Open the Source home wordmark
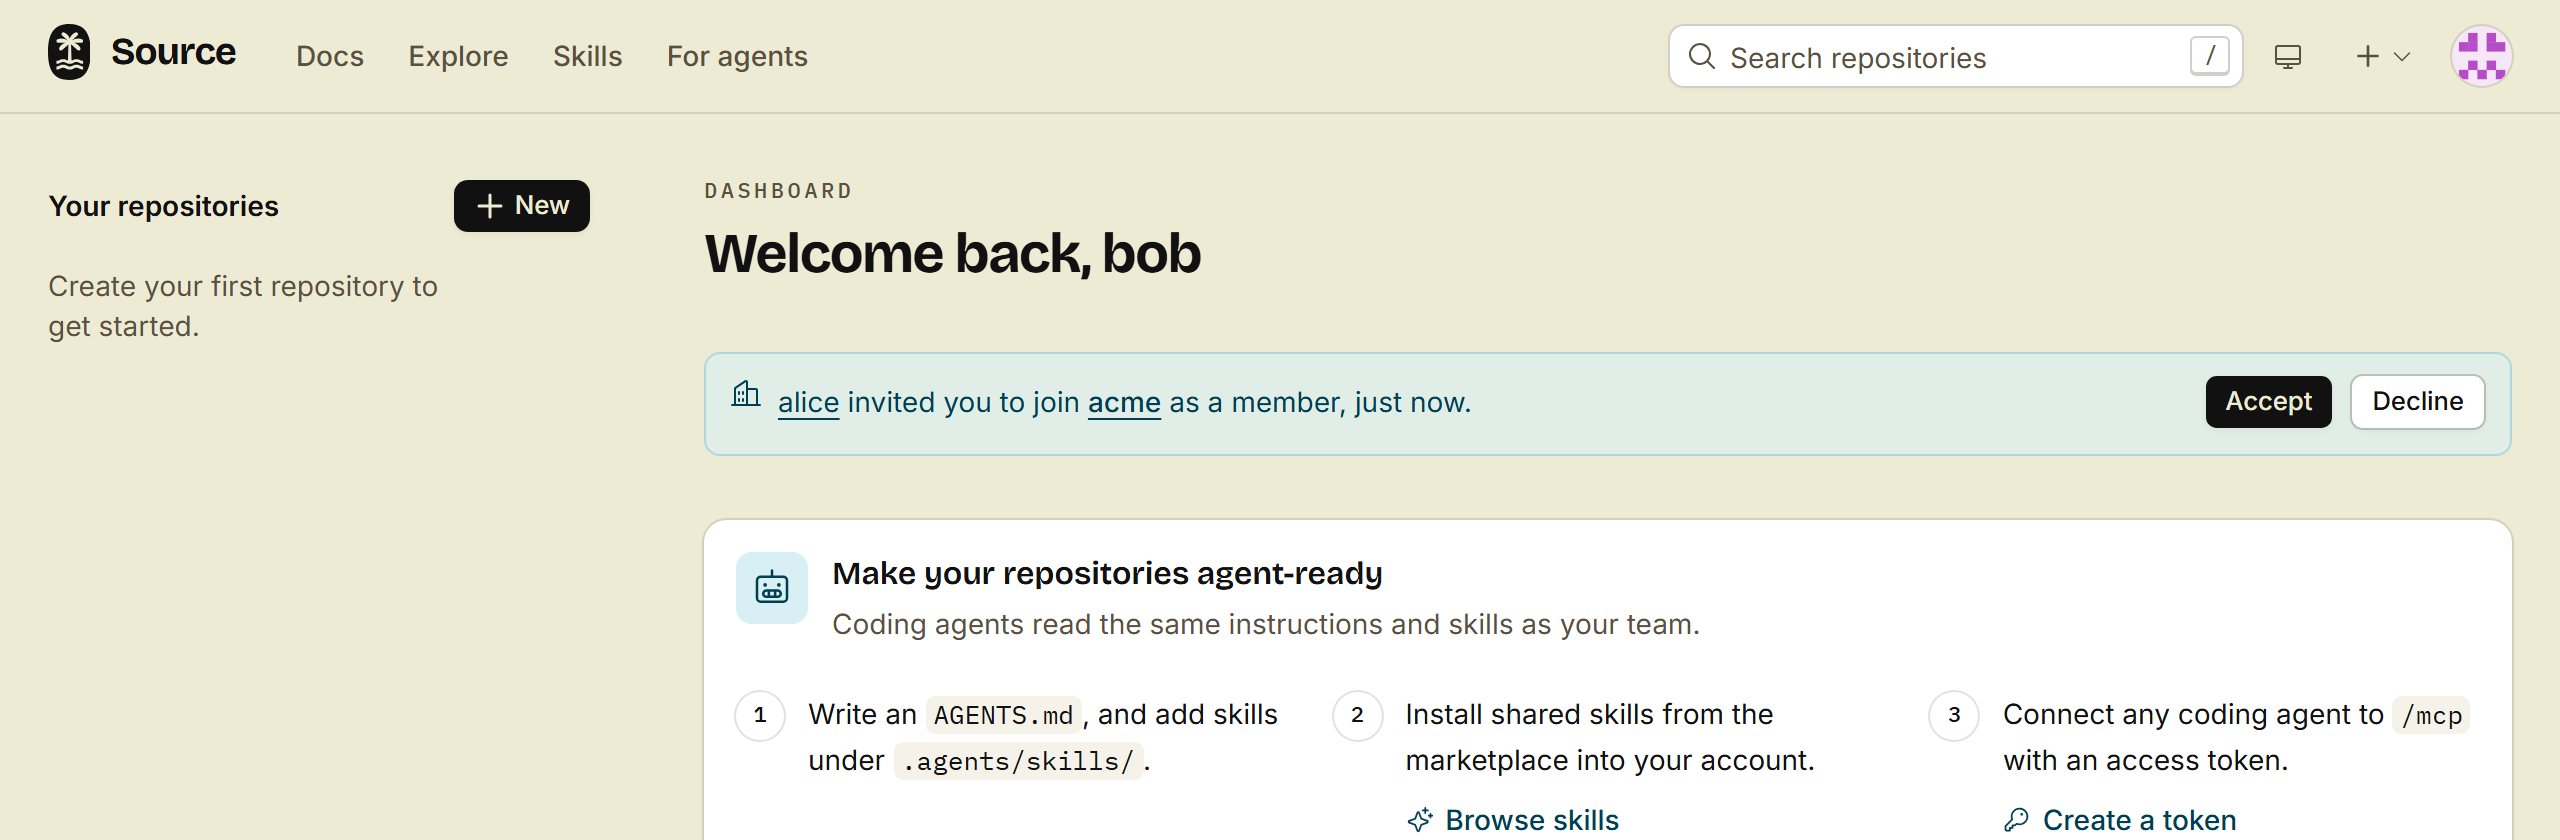Viewport: 2560px width, 840px height. 173,52
